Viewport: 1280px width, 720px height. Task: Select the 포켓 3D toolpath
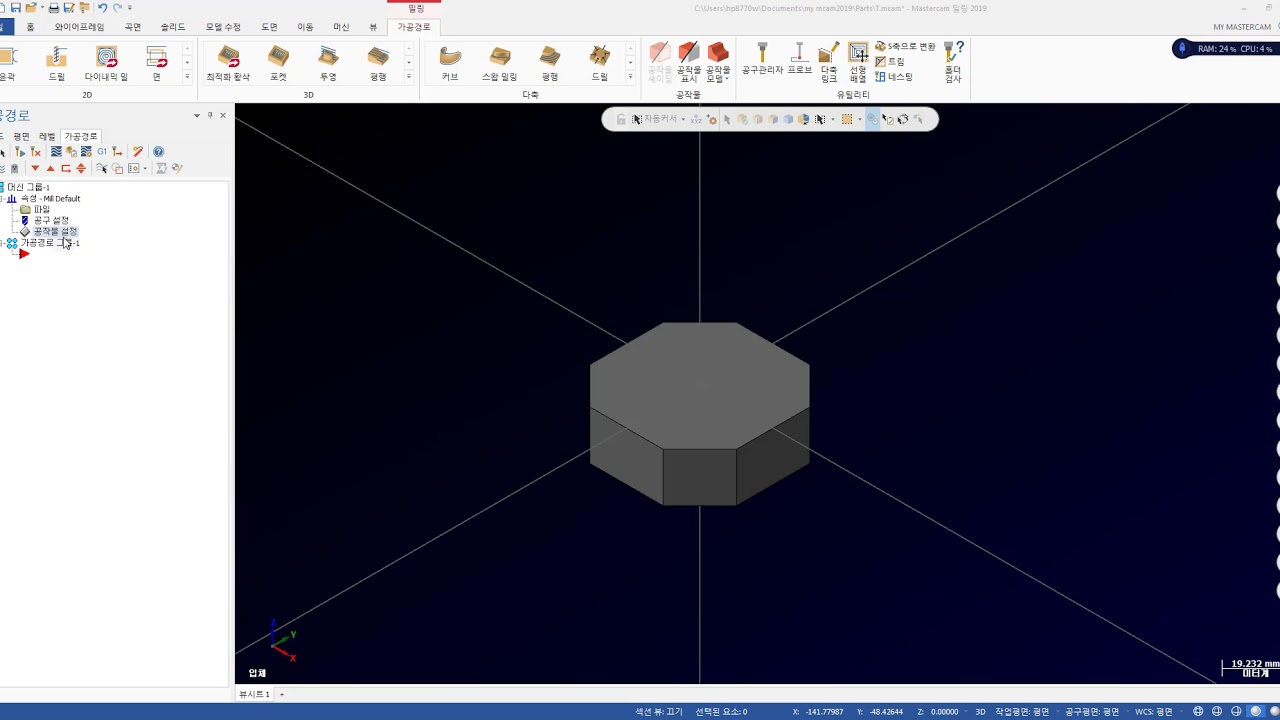coord(278,63)
